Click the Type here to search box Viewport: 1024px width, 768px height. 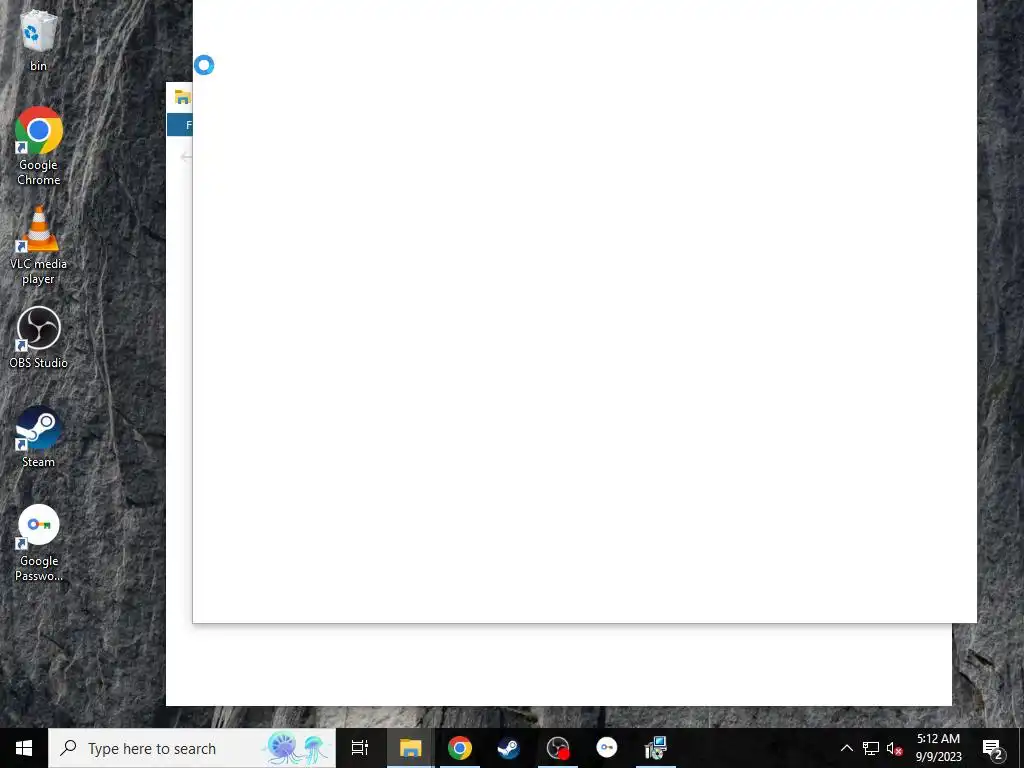[192, 748]
